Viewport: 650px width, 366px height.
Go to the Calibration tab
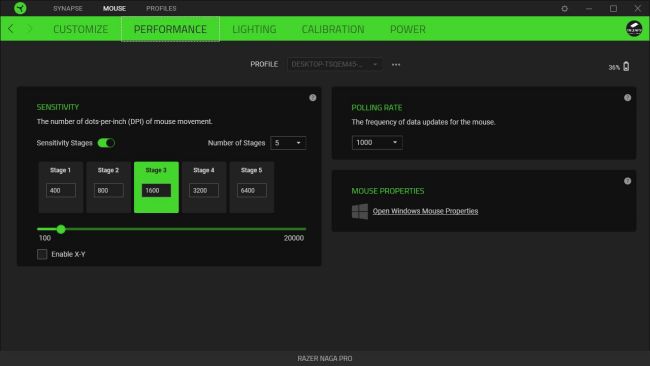pyautogui.click(x=333, y=29)
